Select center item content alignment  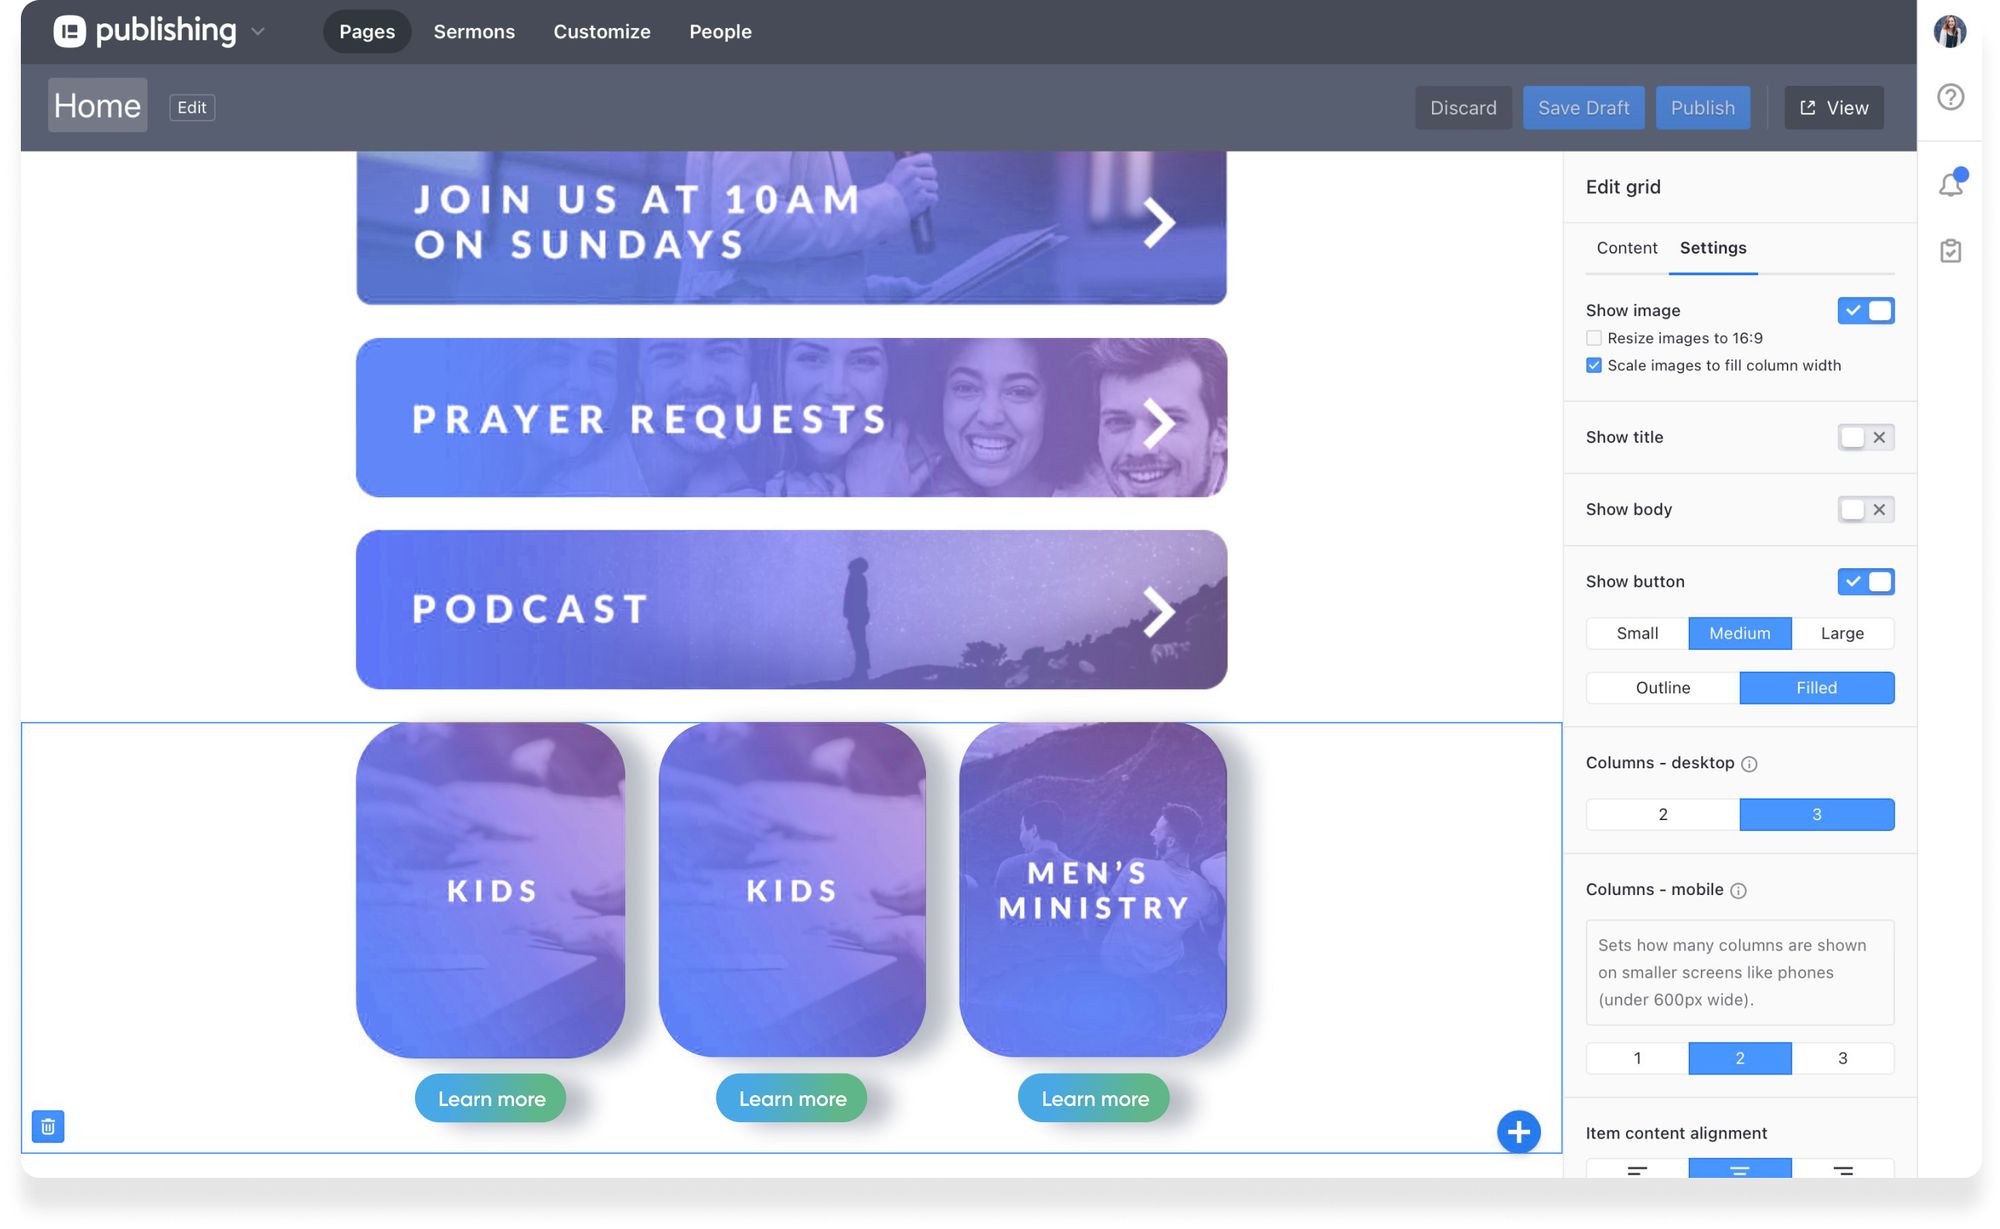1739,1169
